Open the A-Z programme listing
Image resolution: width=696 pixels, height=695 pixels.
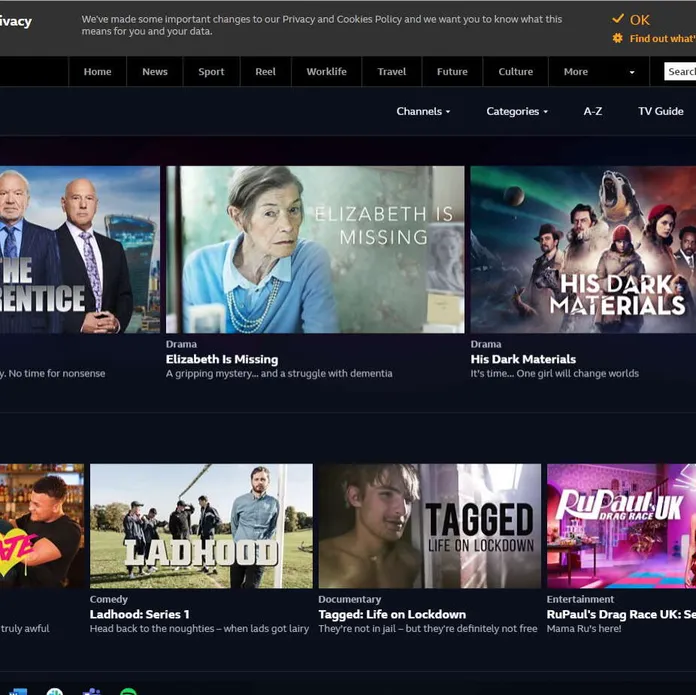593,111
